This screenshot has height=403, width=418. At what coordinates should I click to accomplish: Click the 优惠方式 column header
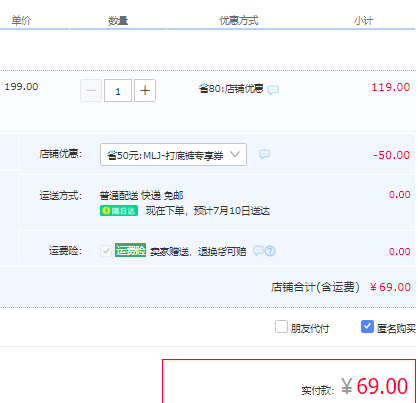(239, 21)
